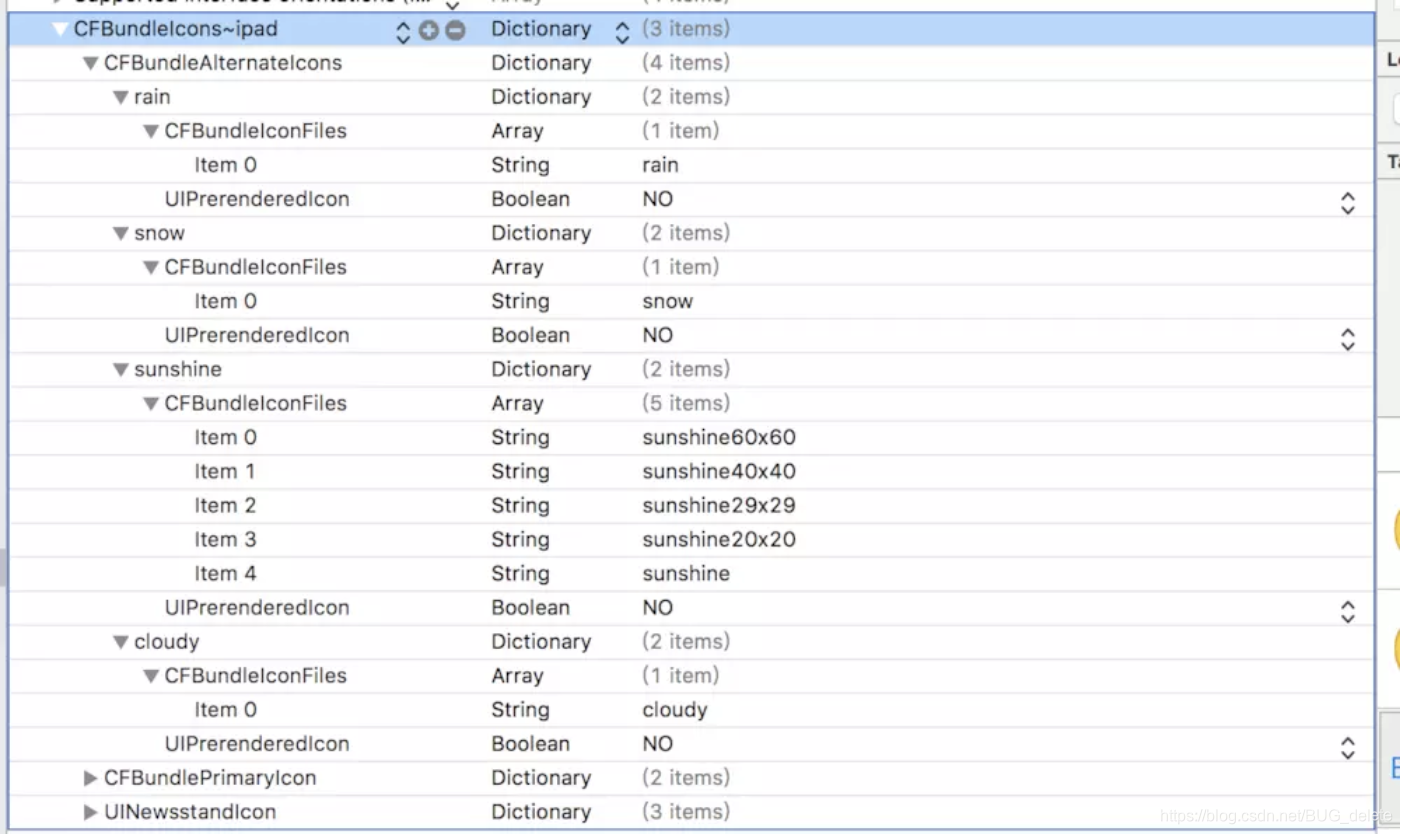Image resolution: width=1402 pixels, height=834 pixels.
Task: Expand the CFBundlePrimaryIcon dictionary
Action: (x=91, y=778)
